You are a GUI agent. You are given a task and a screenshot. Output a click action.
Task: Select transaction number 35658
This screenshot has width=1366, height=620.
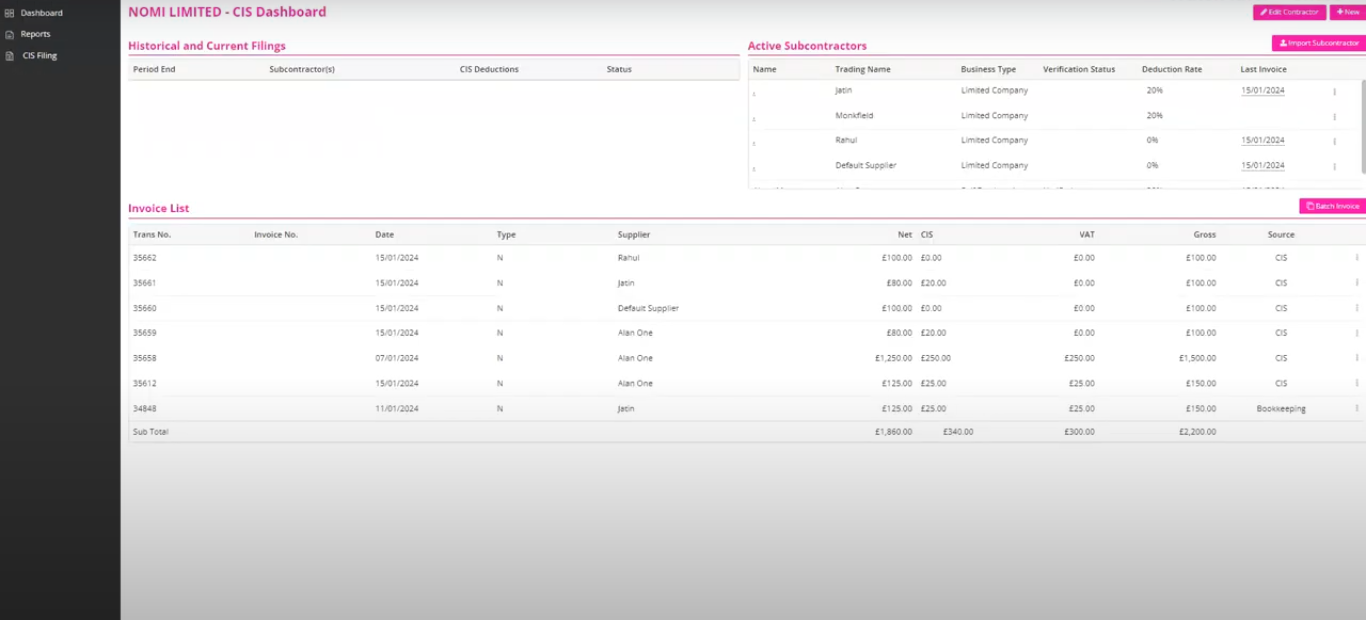coord(145,358)
